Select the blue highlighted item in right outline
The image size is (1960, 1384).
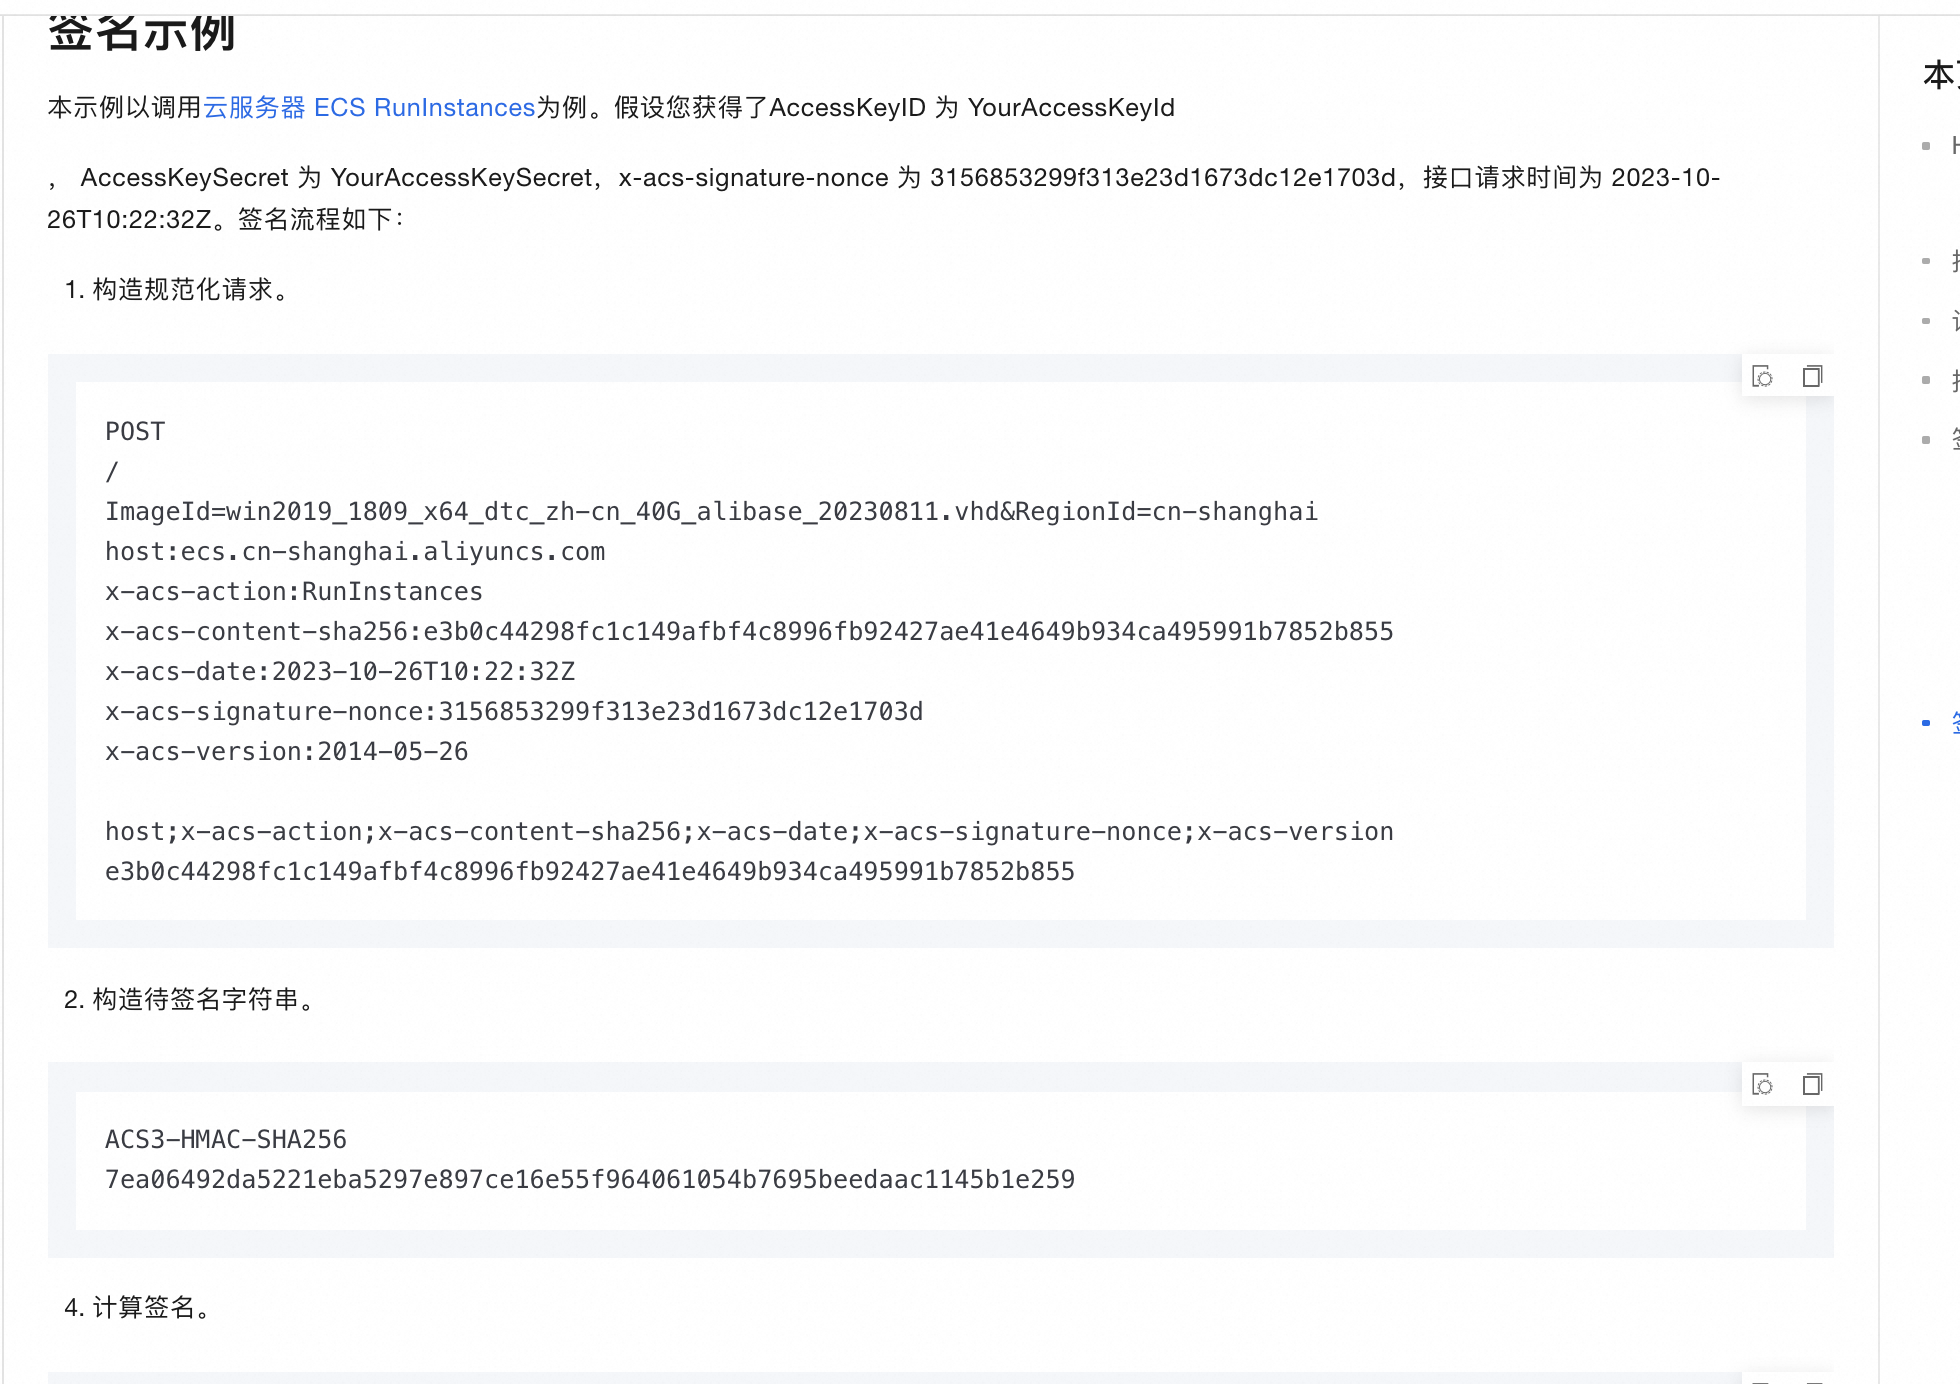[1953, 722]
